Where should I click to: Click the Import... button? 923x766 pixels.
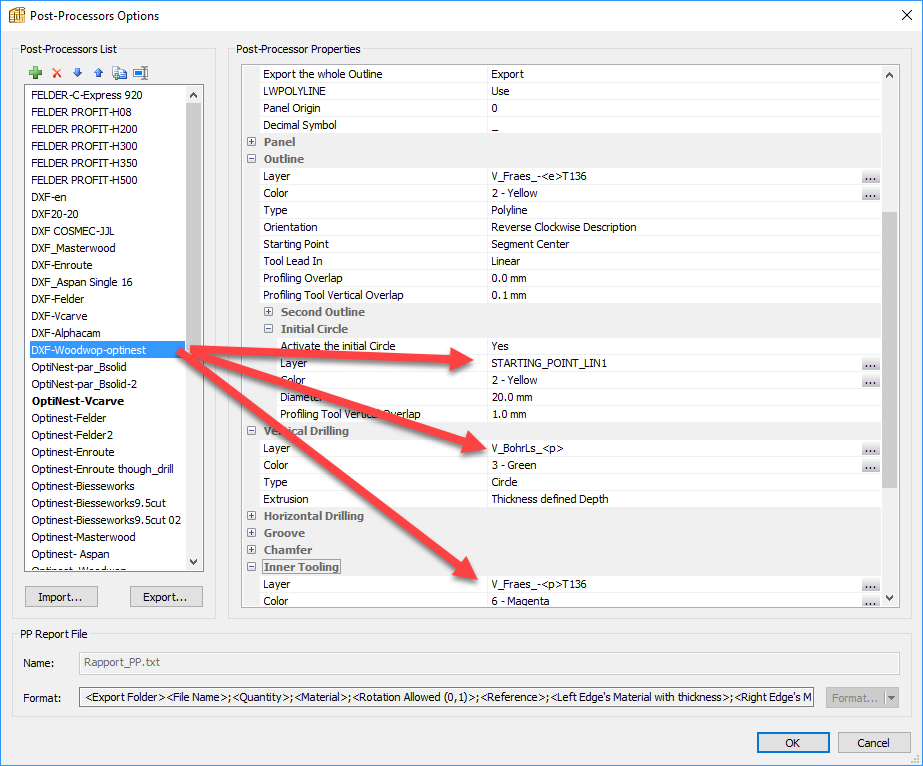pyautogui.click(x=61, y=597)
